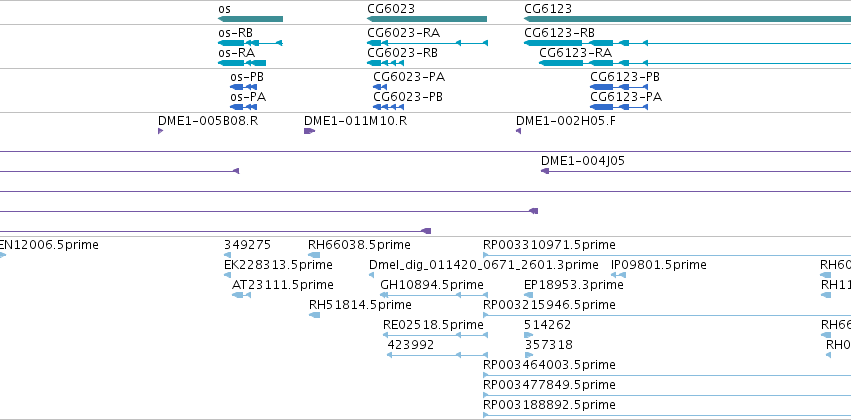The image size is (851, 420).
Task: Click the CG6123-PA protein label
Action: pos(626,97)
